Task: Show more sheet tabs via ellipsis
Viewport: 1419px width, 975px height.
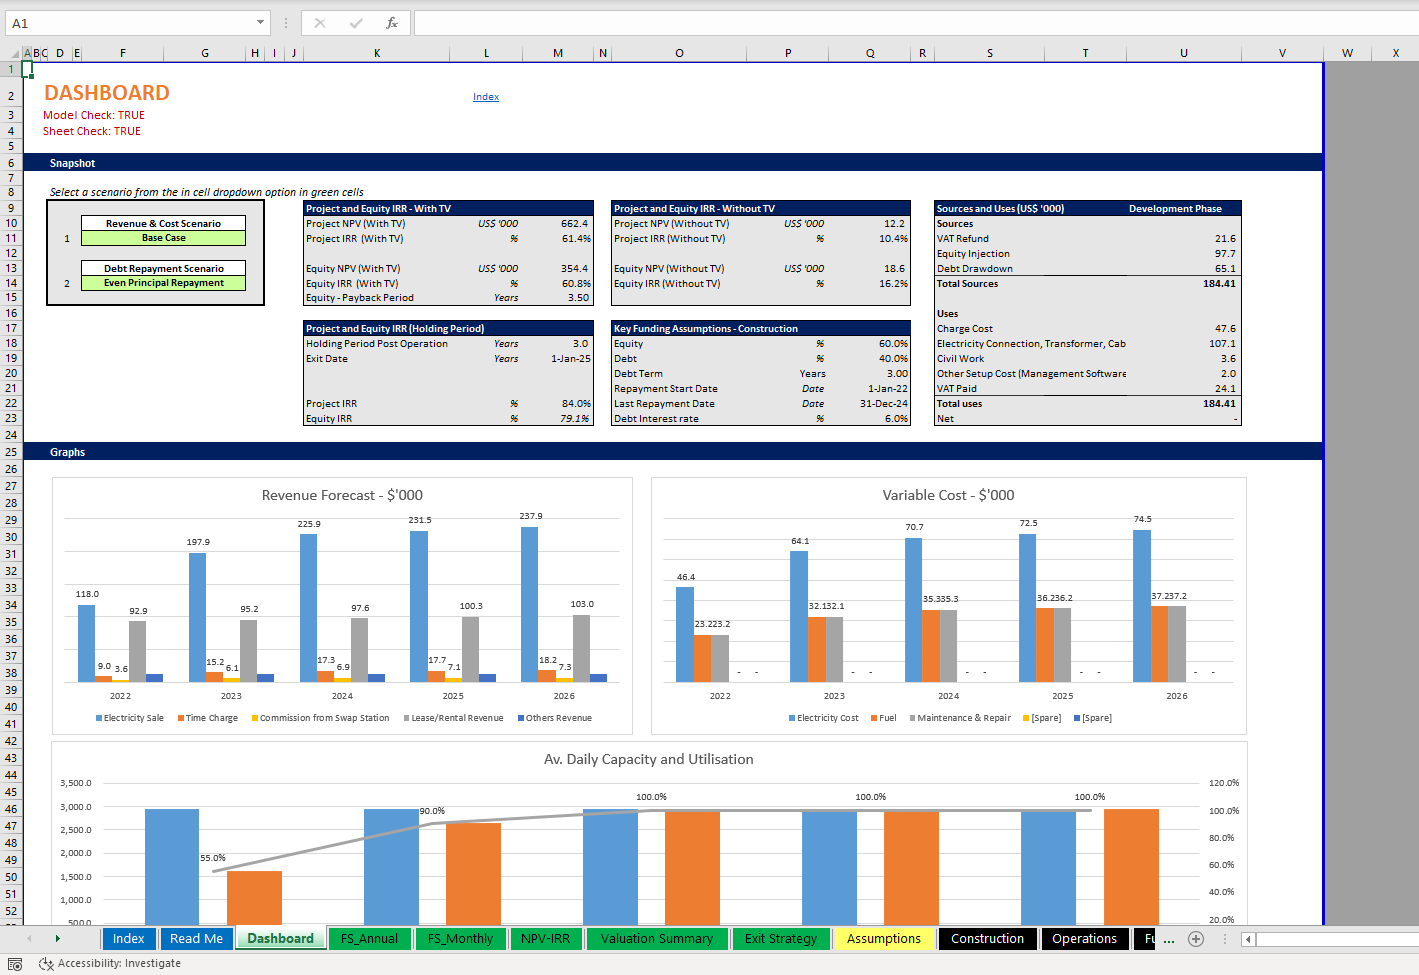Action: [1168, 939]
